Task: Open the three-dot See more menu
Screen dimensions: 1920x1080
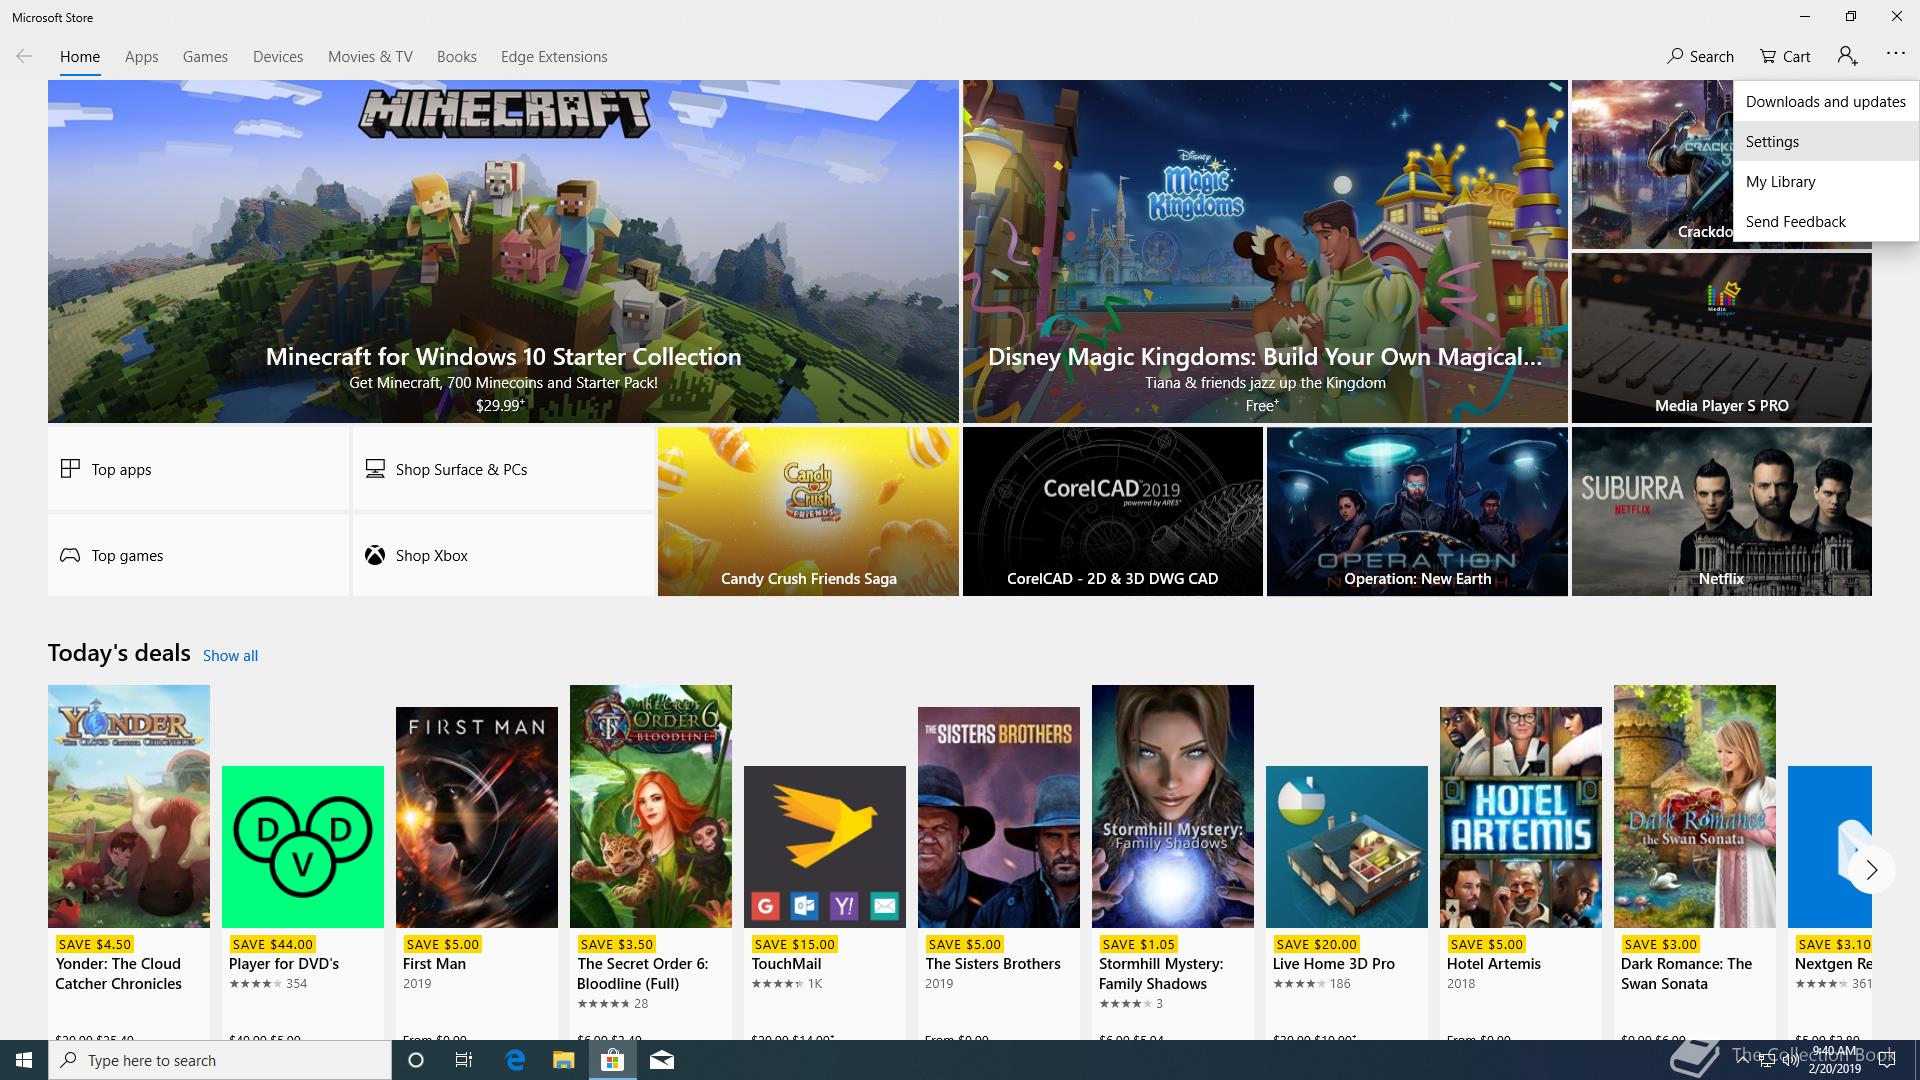Action: 1895,54
